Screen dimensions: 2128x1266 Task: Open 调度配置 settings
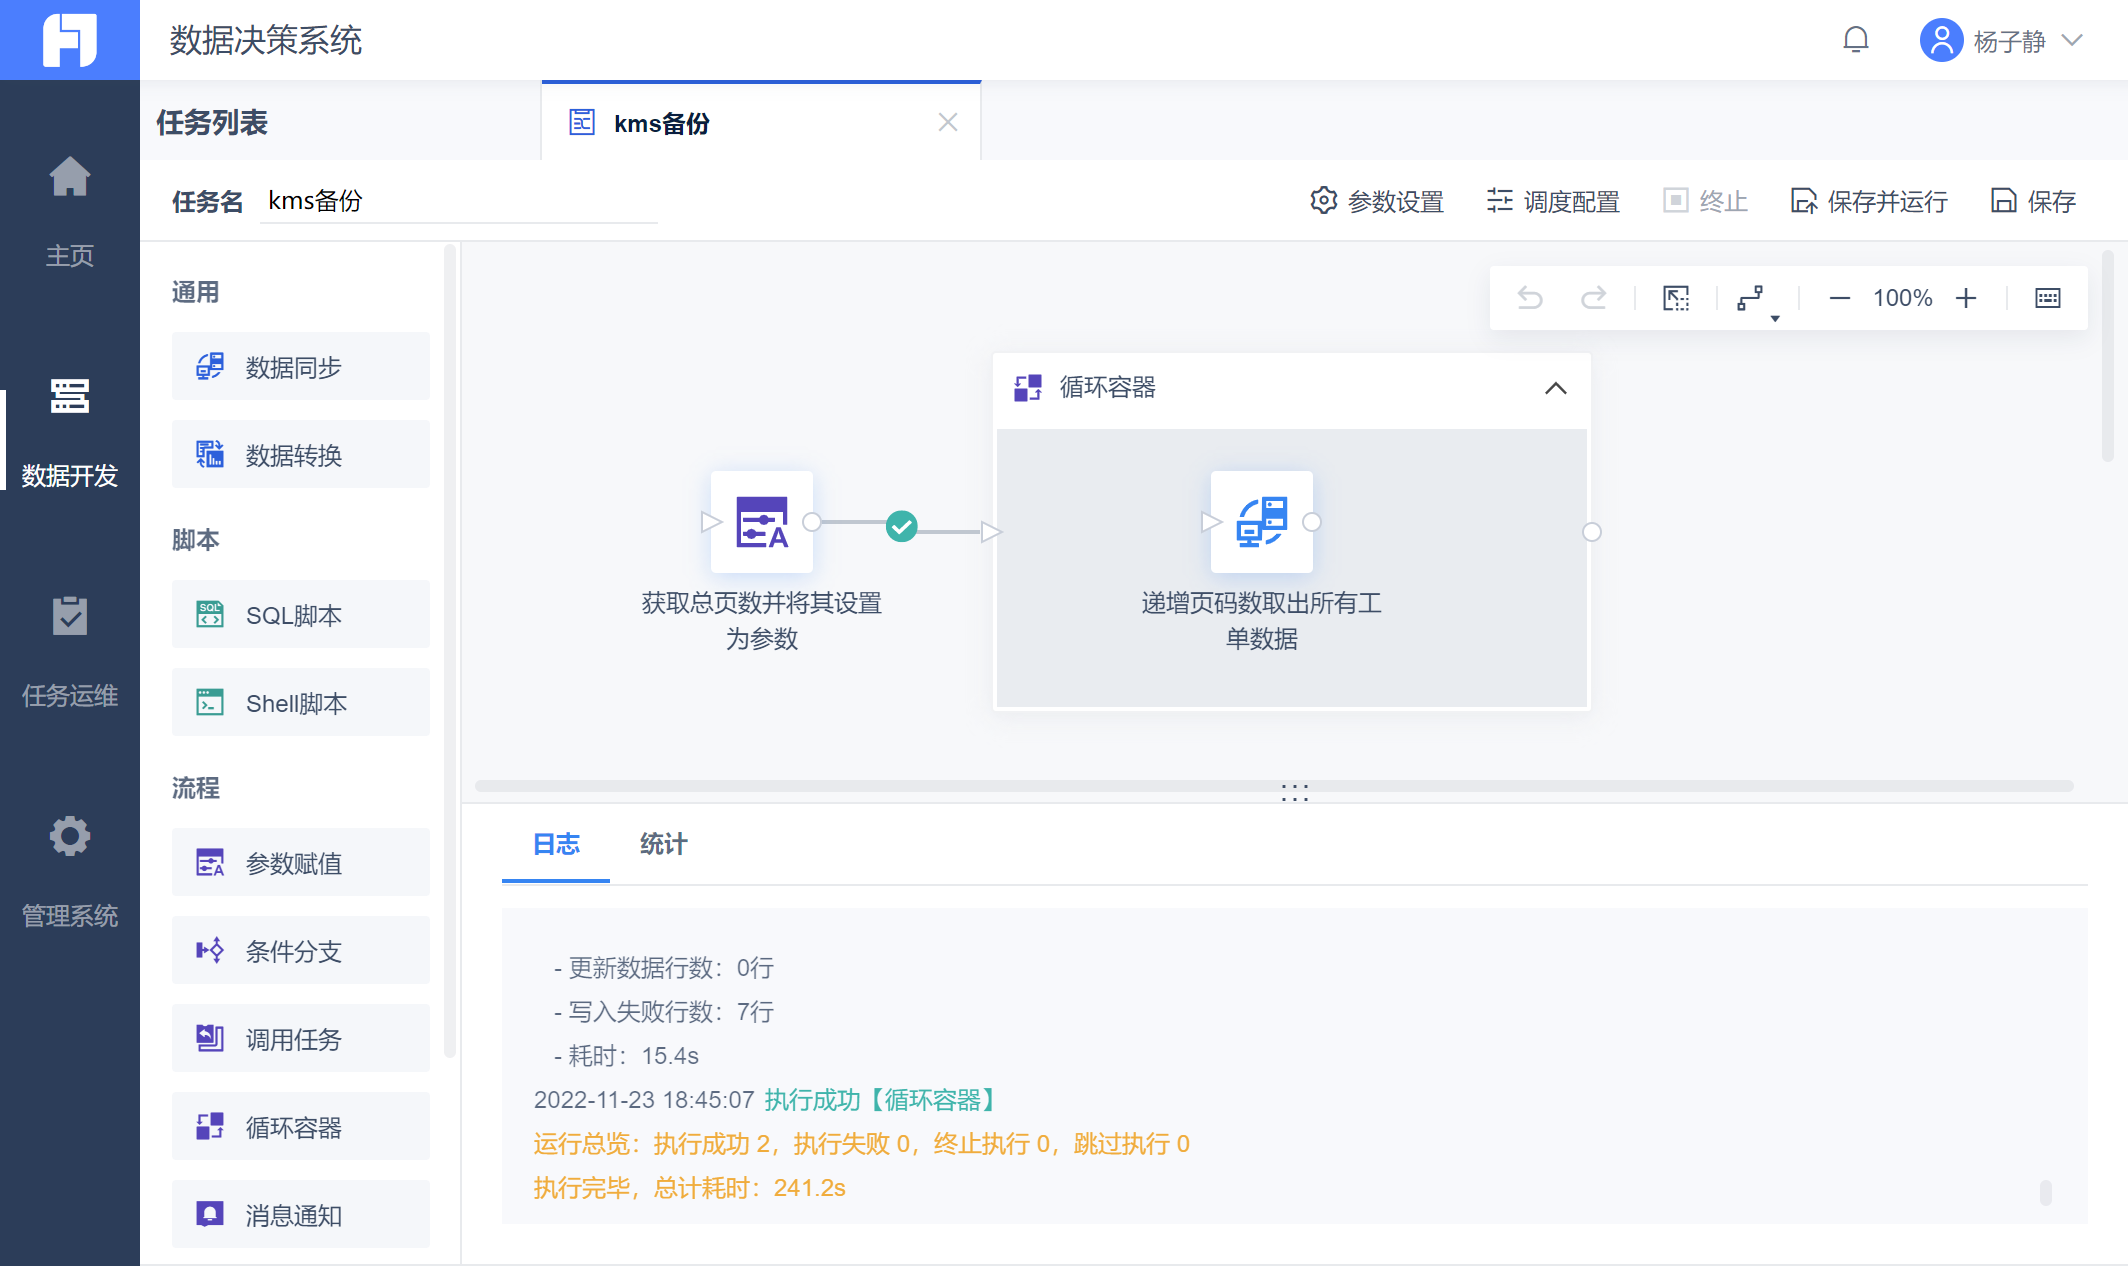click(1553, 201)
